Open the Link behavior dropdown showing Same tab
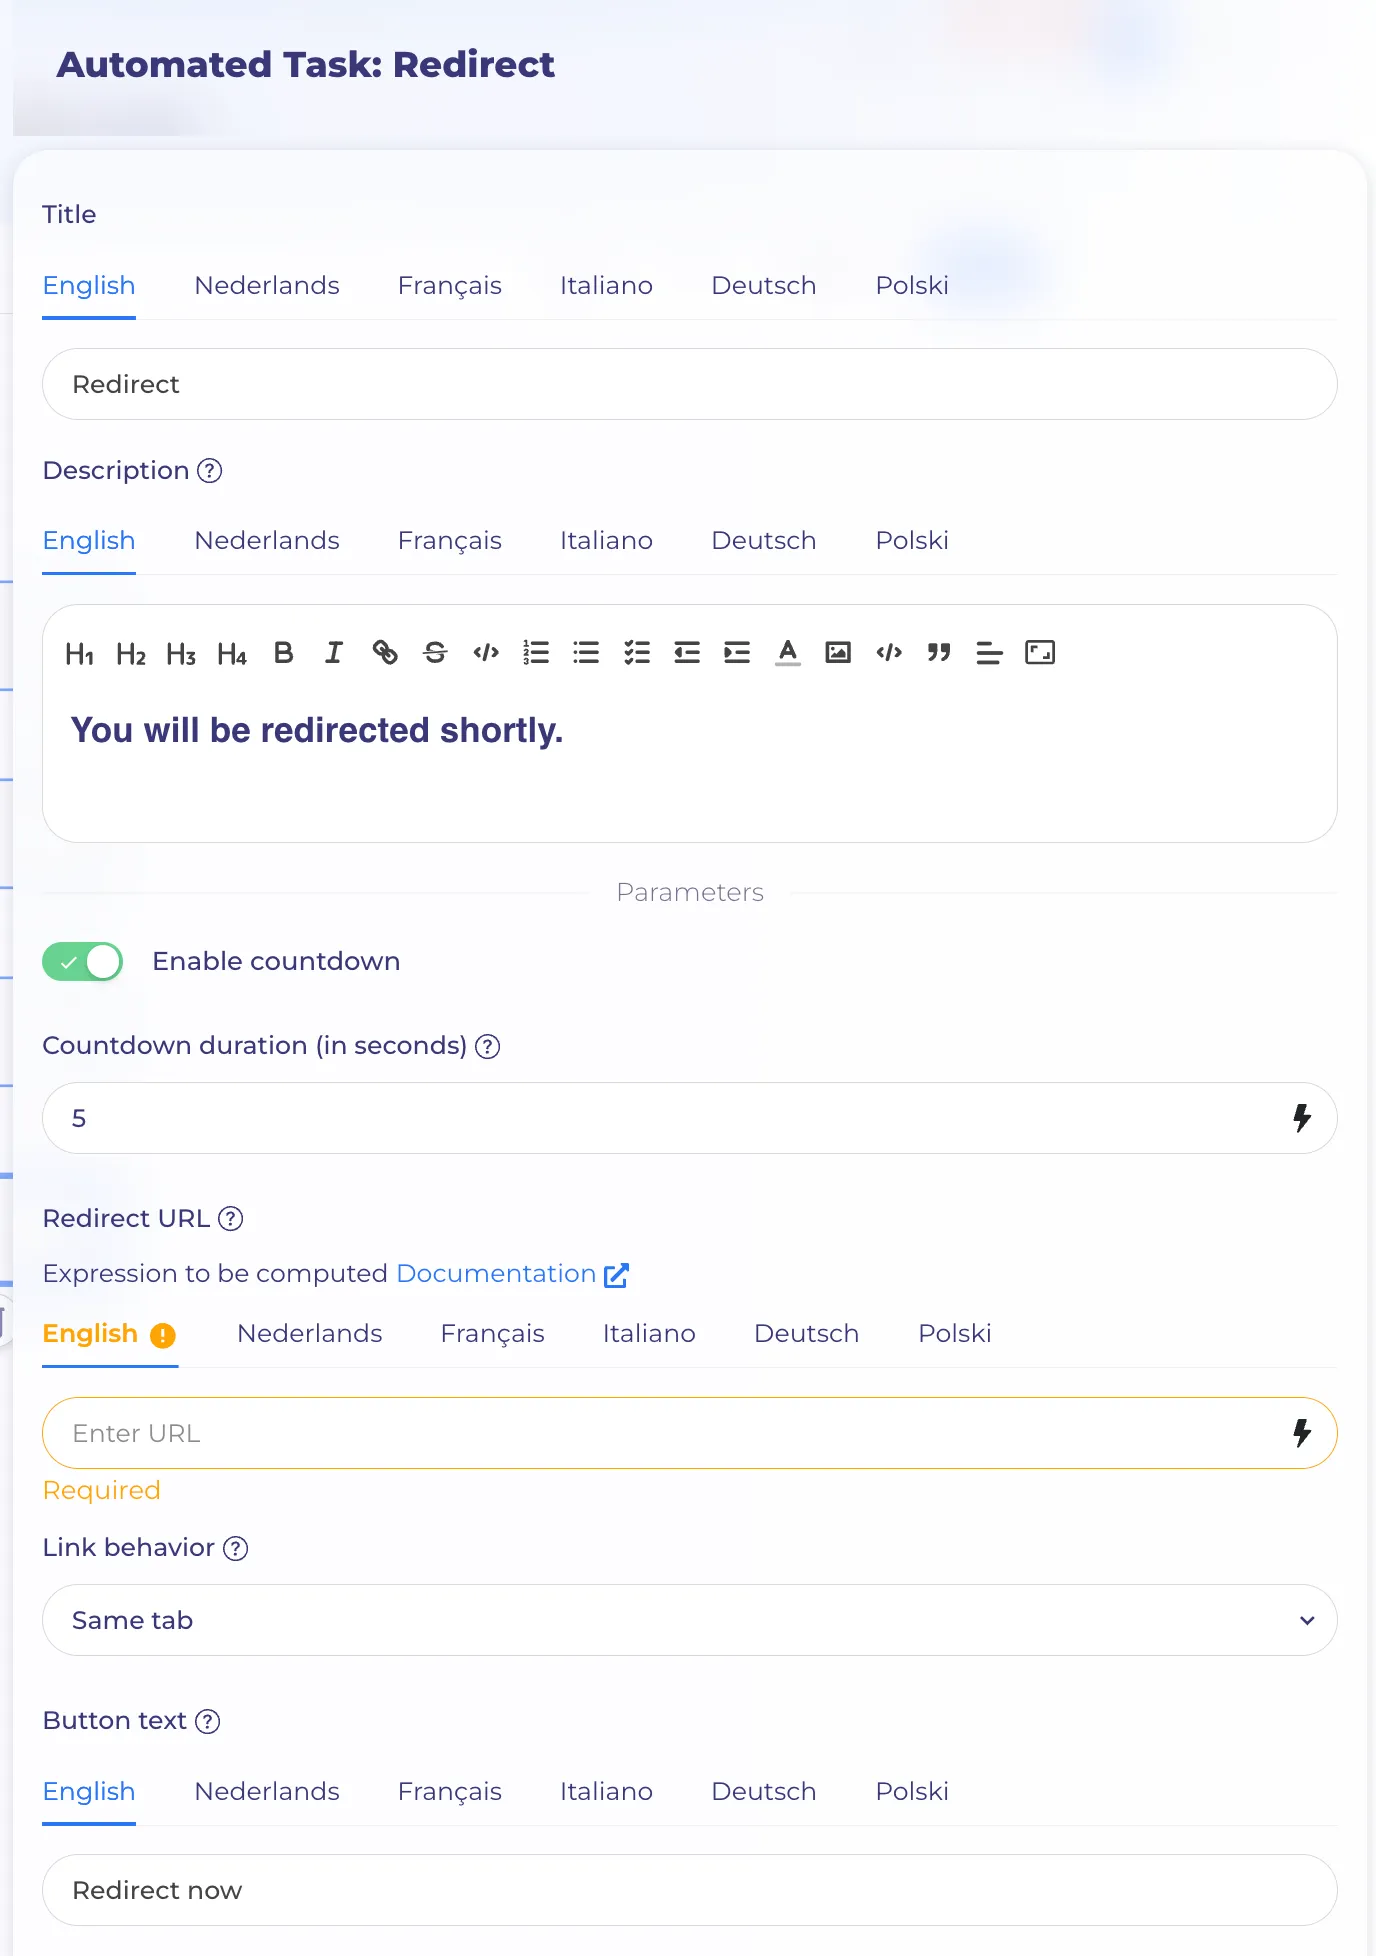 (689, 1620)
